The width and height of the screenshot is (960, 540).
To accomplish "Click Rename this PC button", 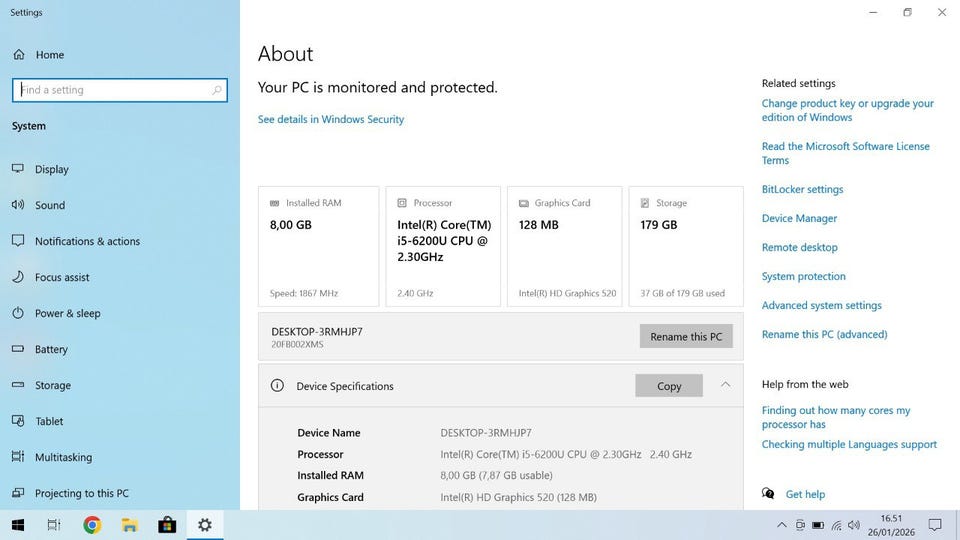I will point(686,336).
